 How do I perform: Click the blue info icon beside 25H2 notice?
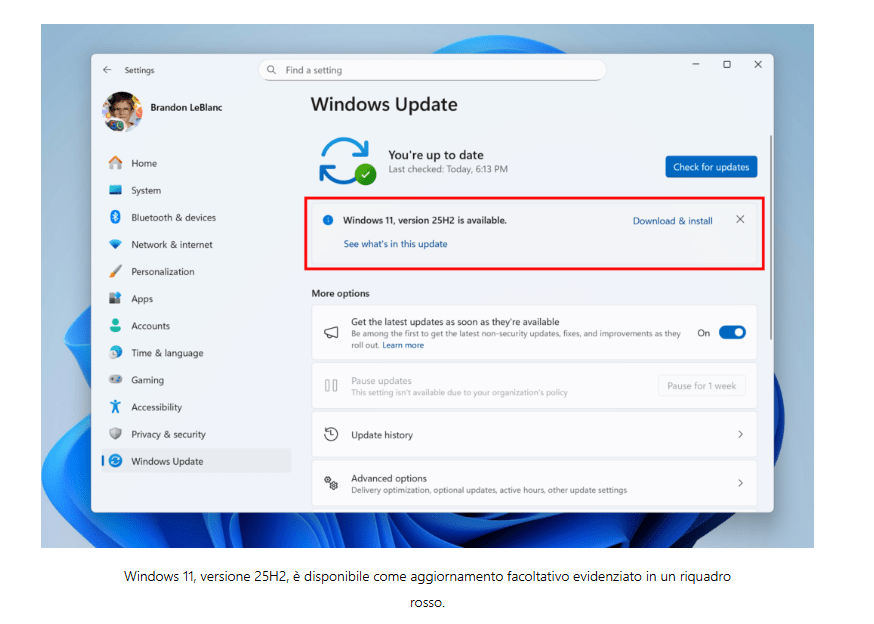coord(328,220)
